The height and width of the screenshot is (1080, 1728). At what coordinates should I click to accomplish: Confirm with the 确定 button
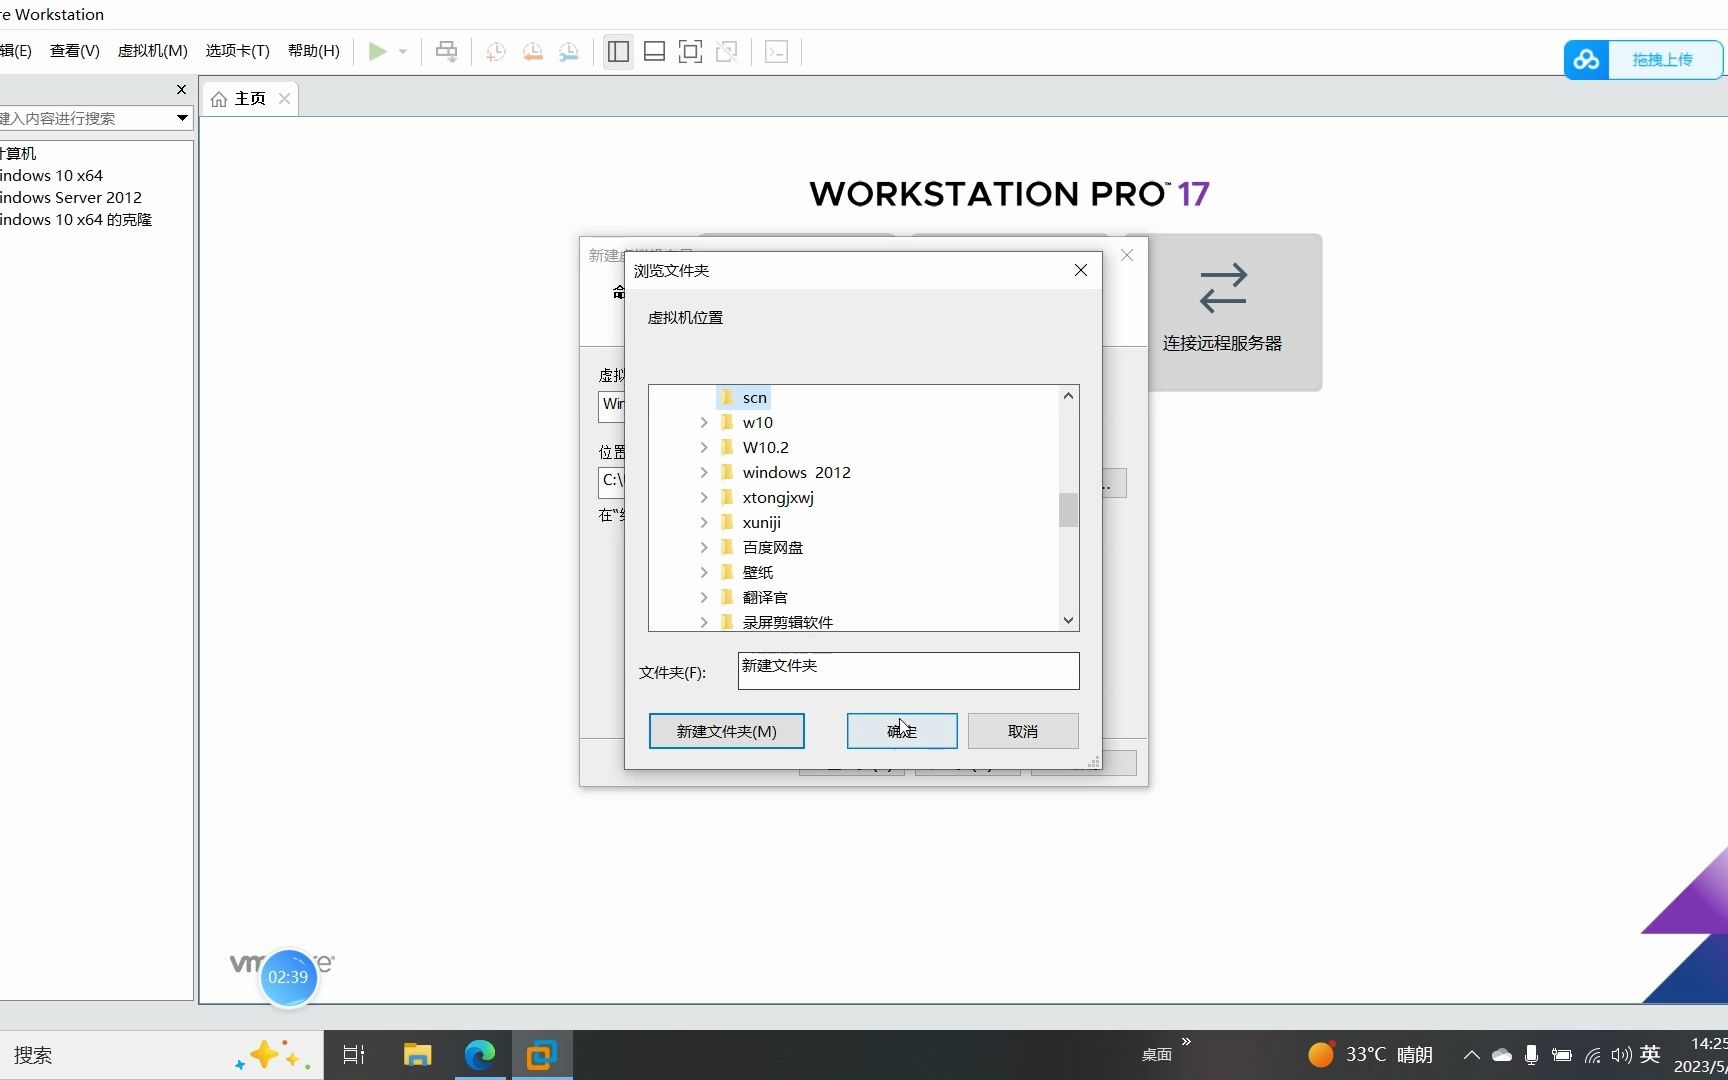point(902,731)
